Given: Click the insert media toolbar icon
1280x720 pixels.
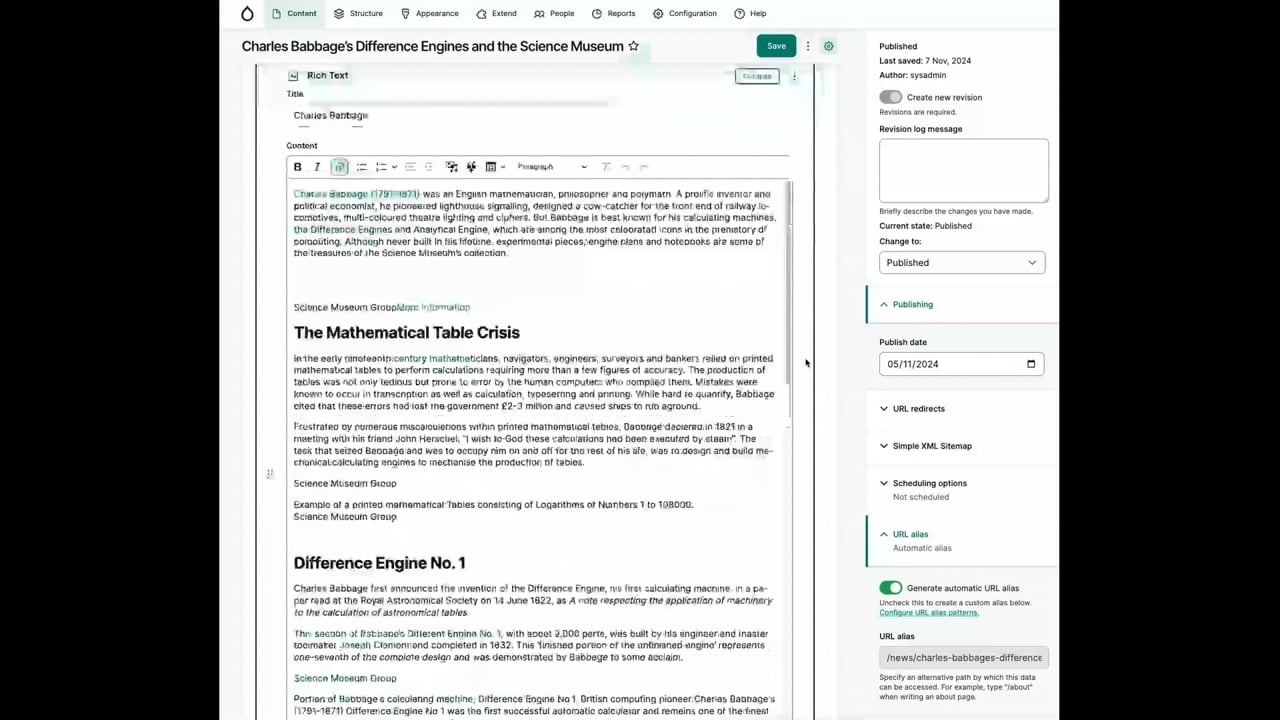Looking at the screenshot, I should coord(452,167).
